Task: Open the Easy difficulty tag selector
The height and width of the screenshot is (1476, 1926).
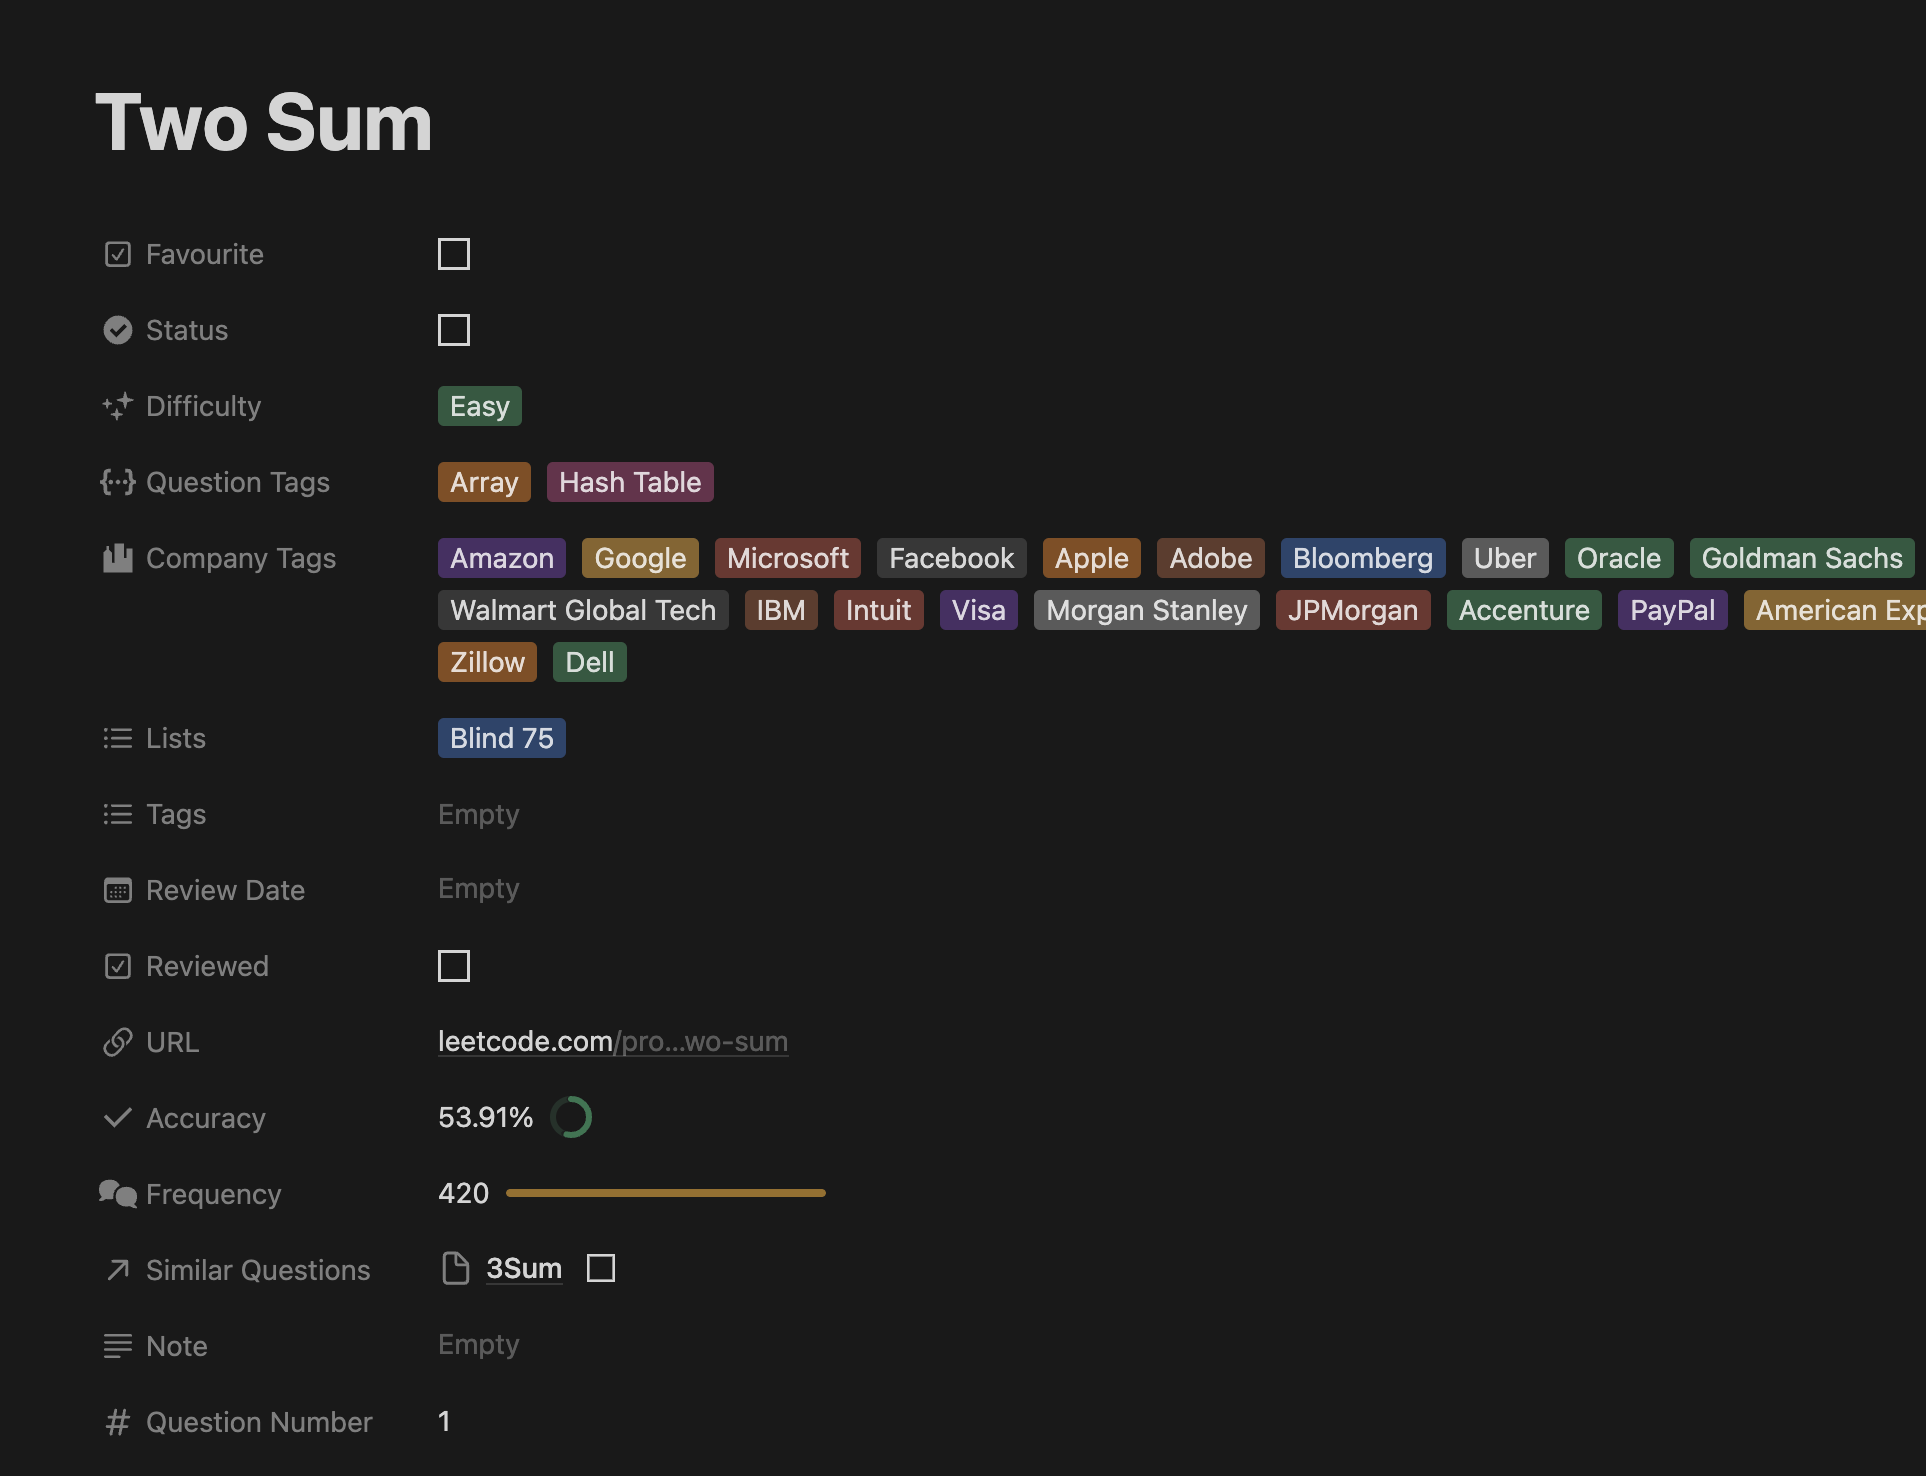Action: (x=480, y=406)
